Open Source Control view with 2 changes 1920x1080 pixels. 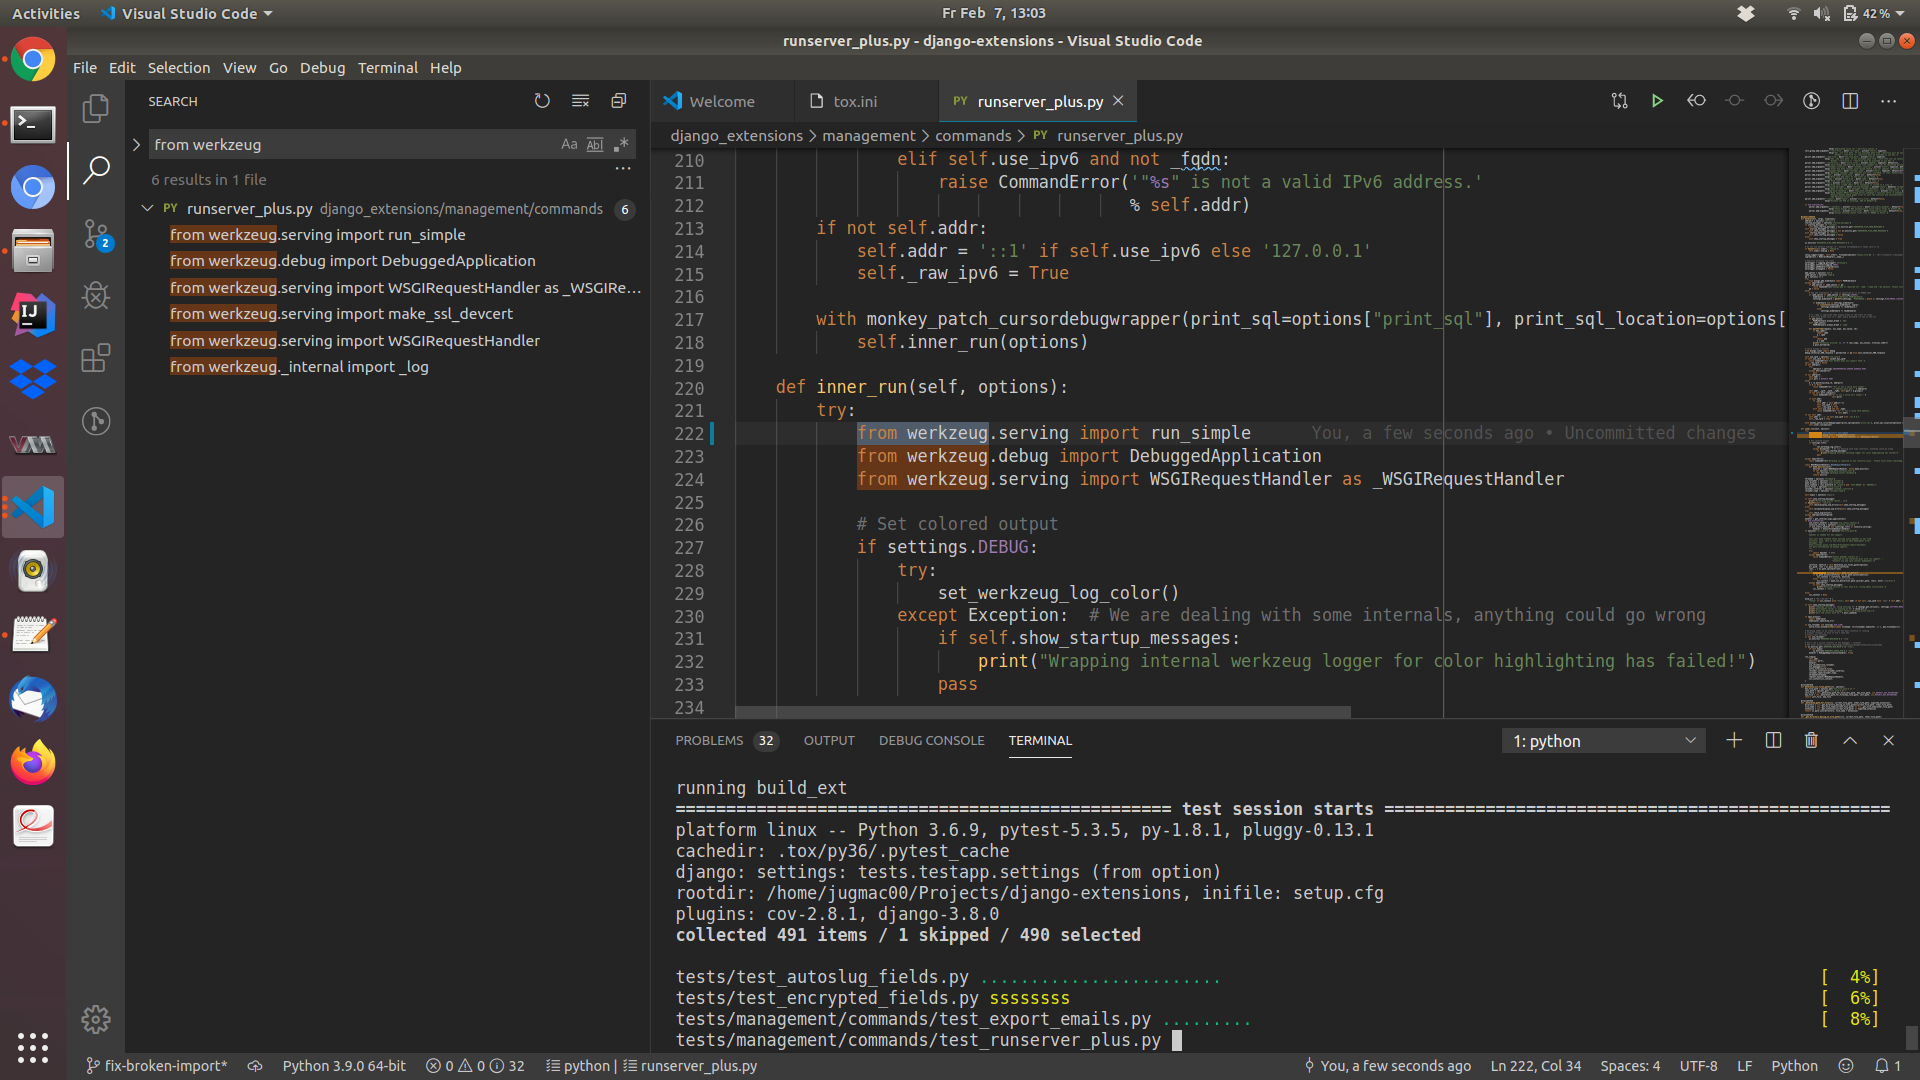click(x=96, y=234)
